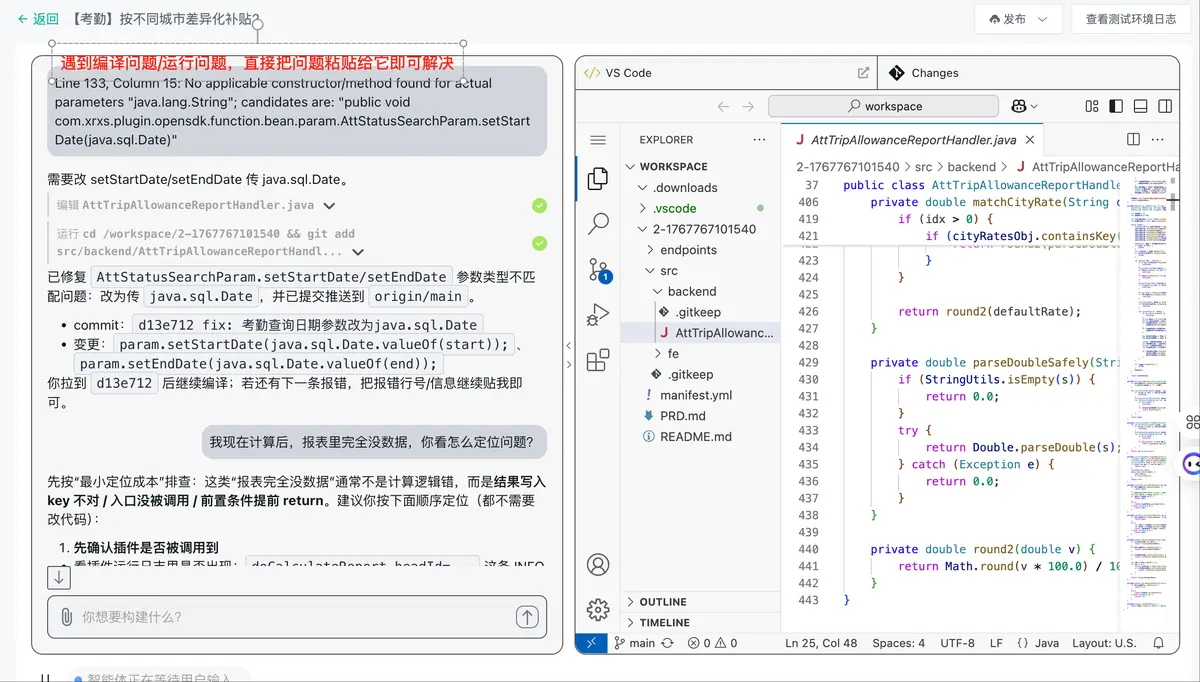Open the Search view icon

pos(598,224)
